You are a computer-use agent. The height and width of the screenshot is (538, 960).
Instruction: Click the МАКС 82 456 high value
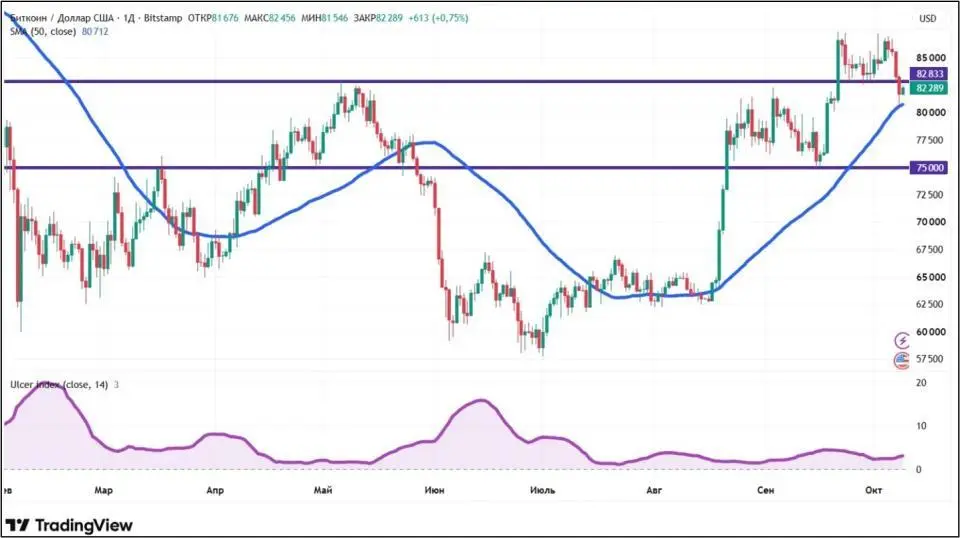[x=269, y=18]
